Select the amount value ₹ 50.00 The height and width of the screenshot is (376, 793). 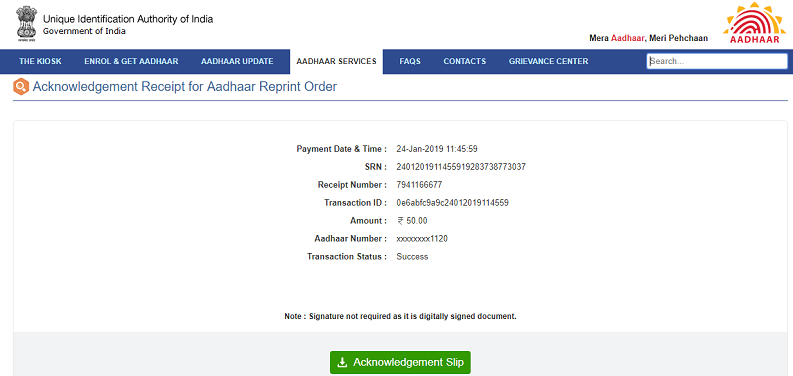click(412, 221)
